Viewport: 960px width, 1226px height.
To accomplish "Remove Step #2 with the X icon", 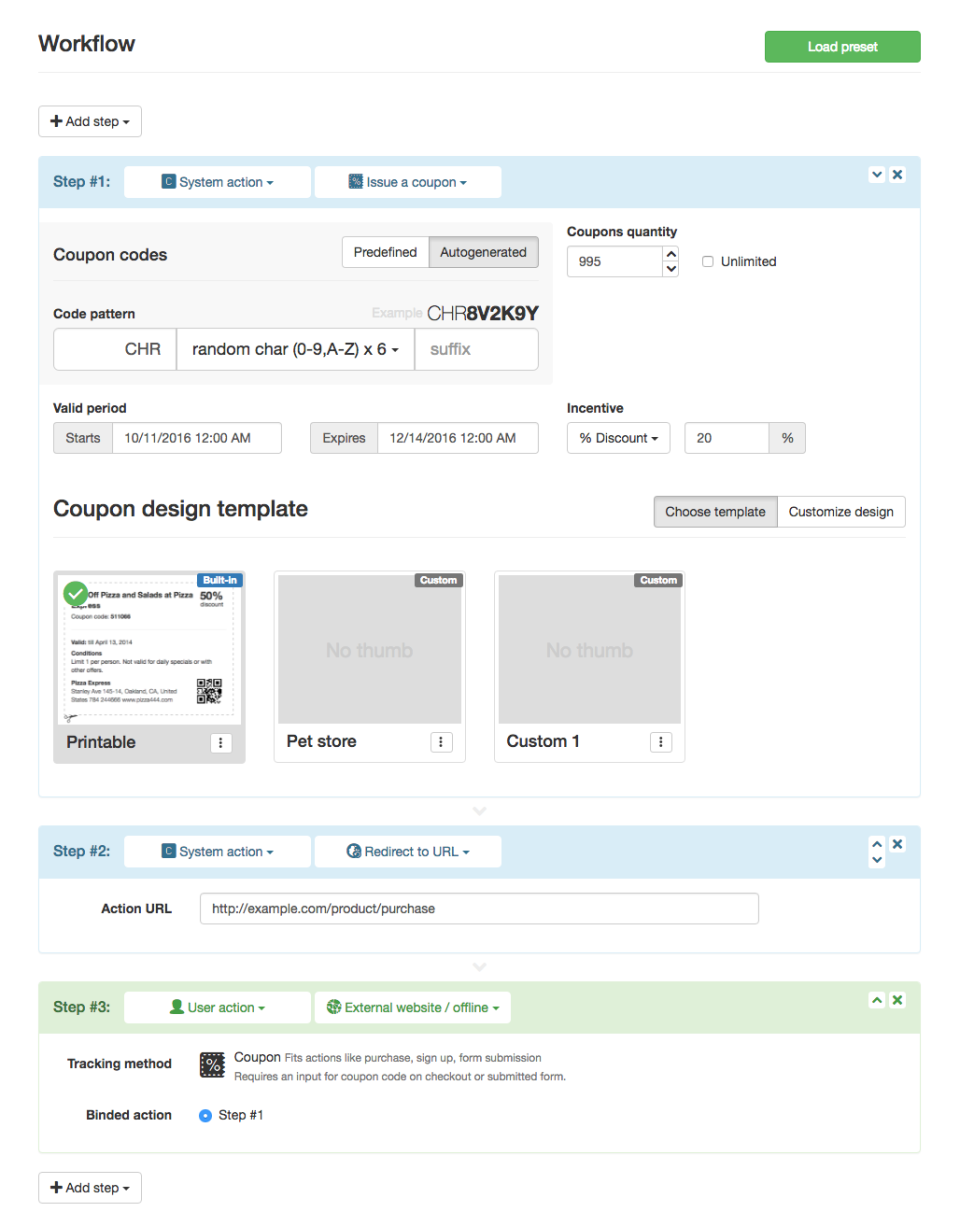I will [x=898, y=843].
